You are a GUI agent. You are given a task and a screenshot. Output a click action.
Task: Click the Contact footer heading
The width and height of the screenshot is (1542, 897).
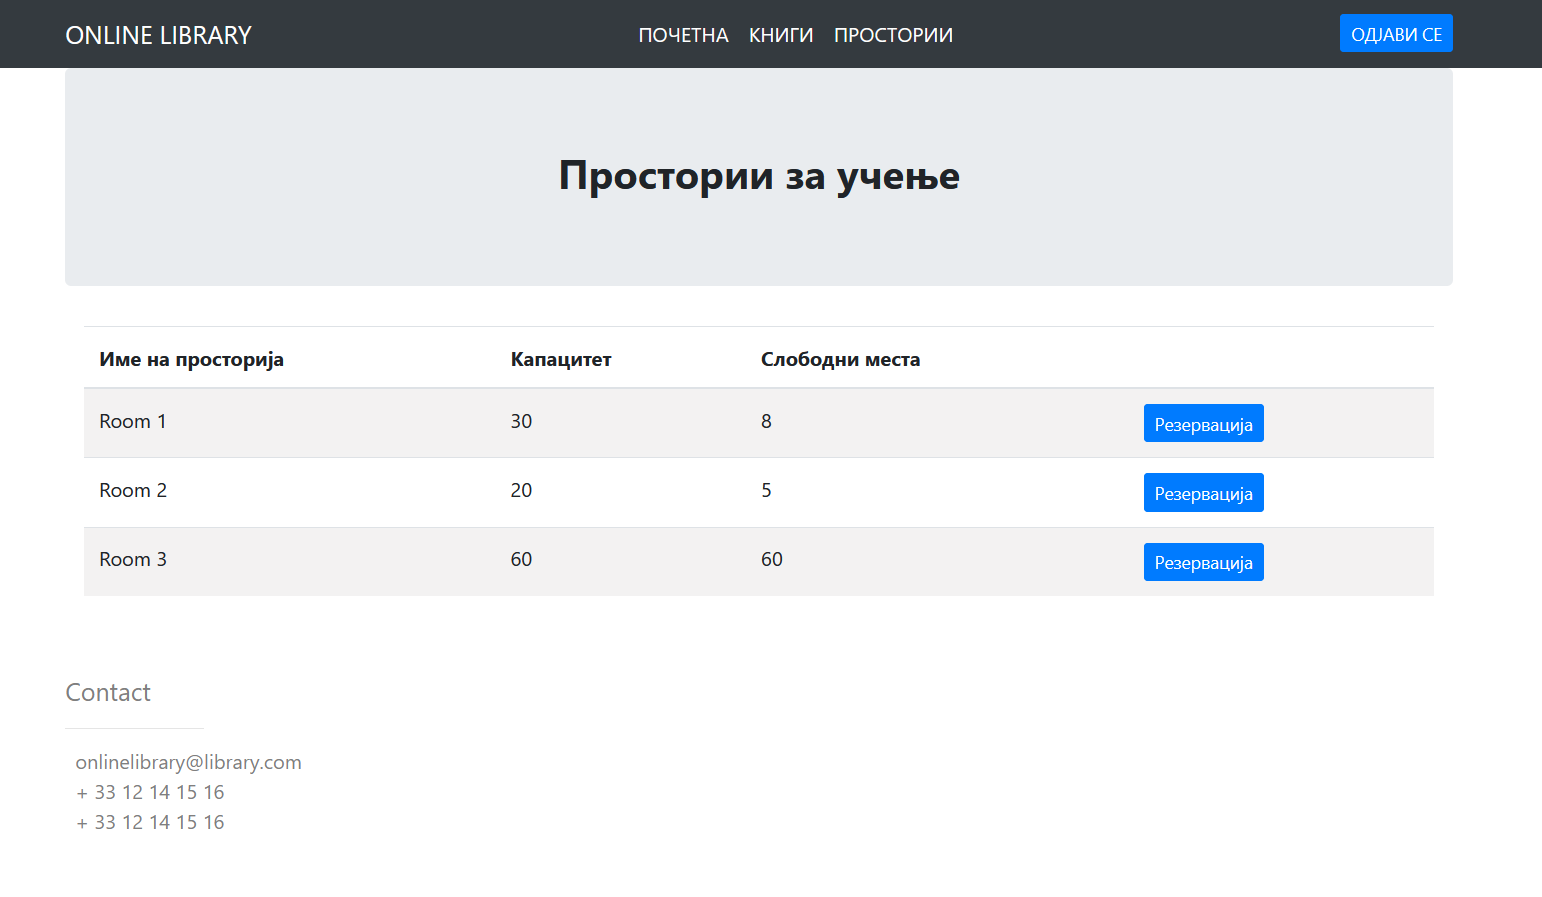tap(108, 693)
